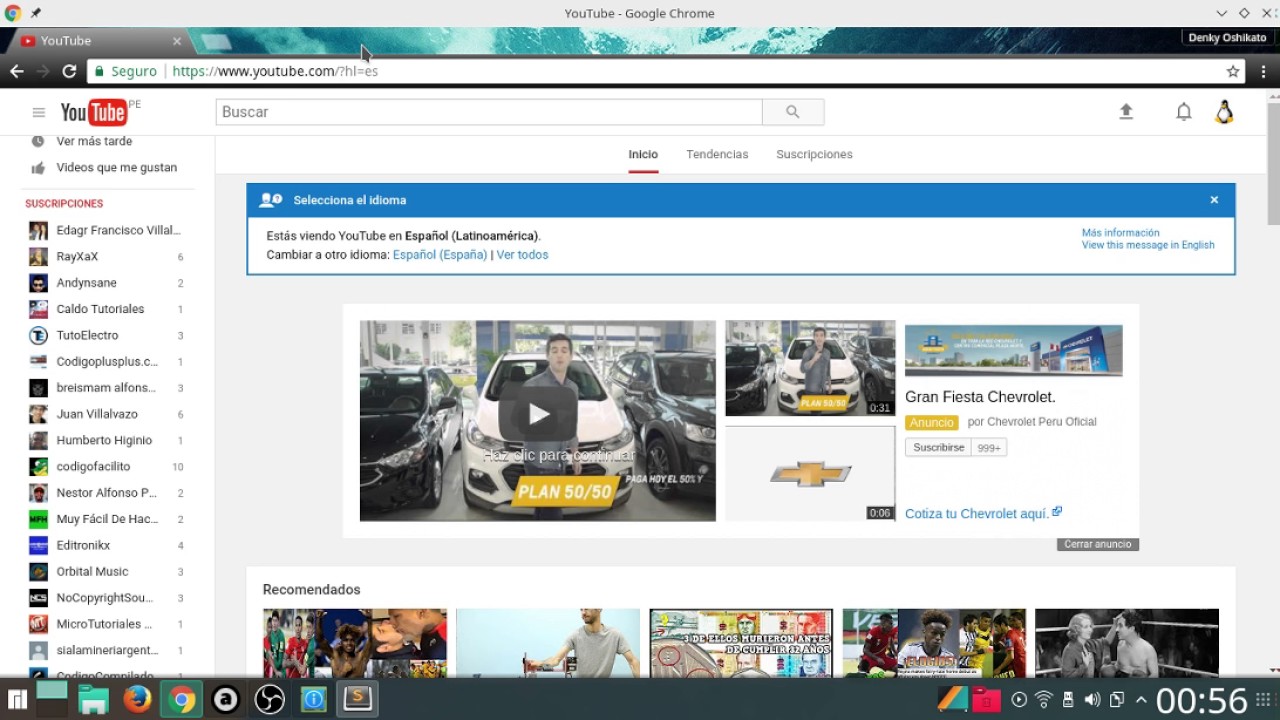The image size is (1280, 720).
Task: Click the Chrome address bar URL
Action: [x=275, y=71]
